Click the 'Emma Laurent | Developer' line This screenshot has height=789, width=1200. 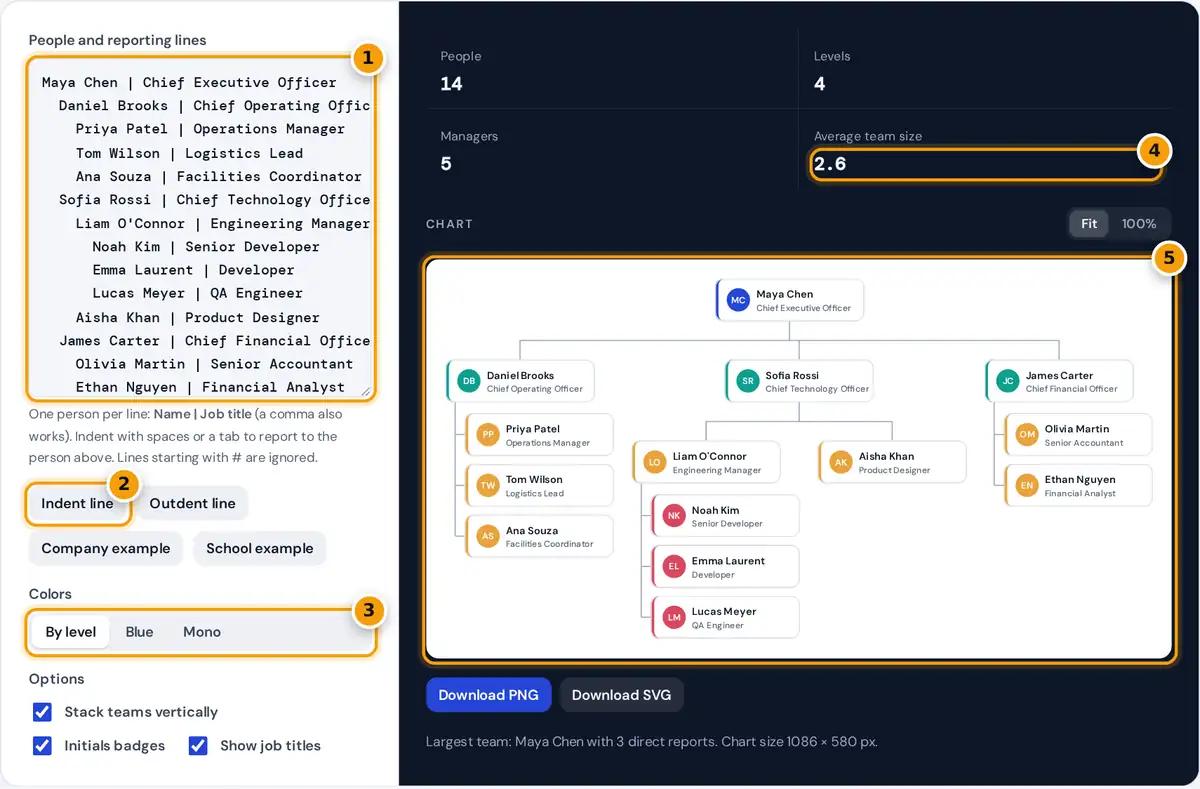point(193,270)
